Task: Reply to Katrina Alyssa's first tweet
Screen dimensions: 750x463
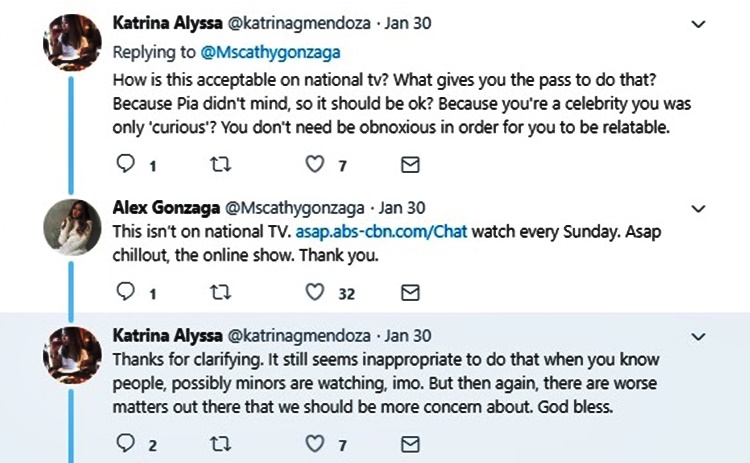Action: (125, 164)
